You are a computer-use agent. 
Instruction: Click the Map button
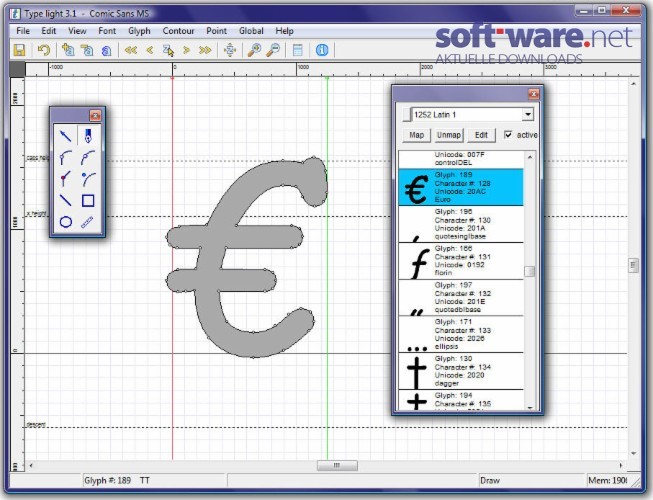pos(416,135)
